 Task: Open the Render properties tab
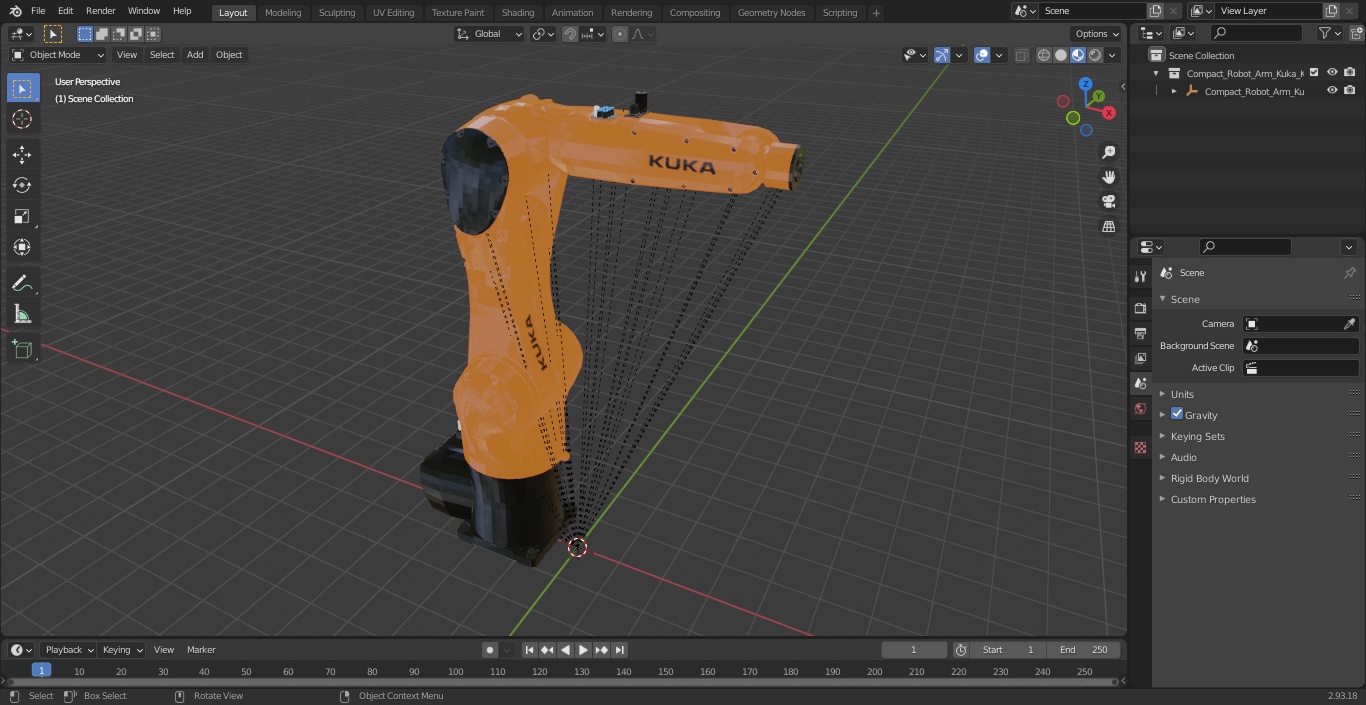tap(1140, 308)
